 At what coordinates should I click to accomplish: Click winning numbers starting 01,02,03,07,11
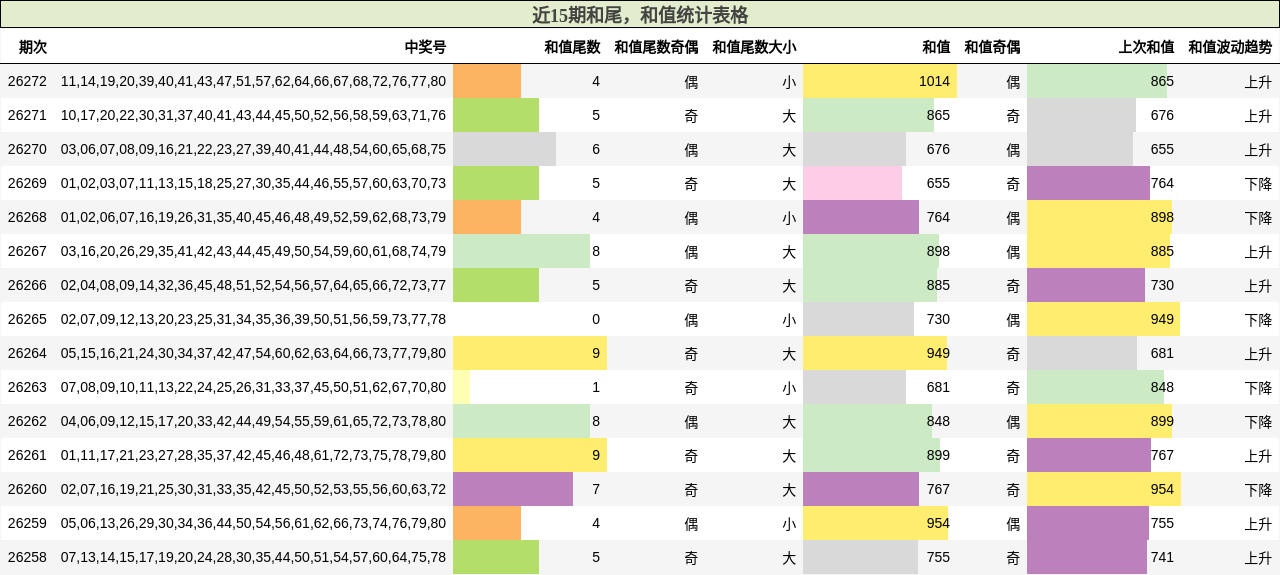[x=254, y=183]
